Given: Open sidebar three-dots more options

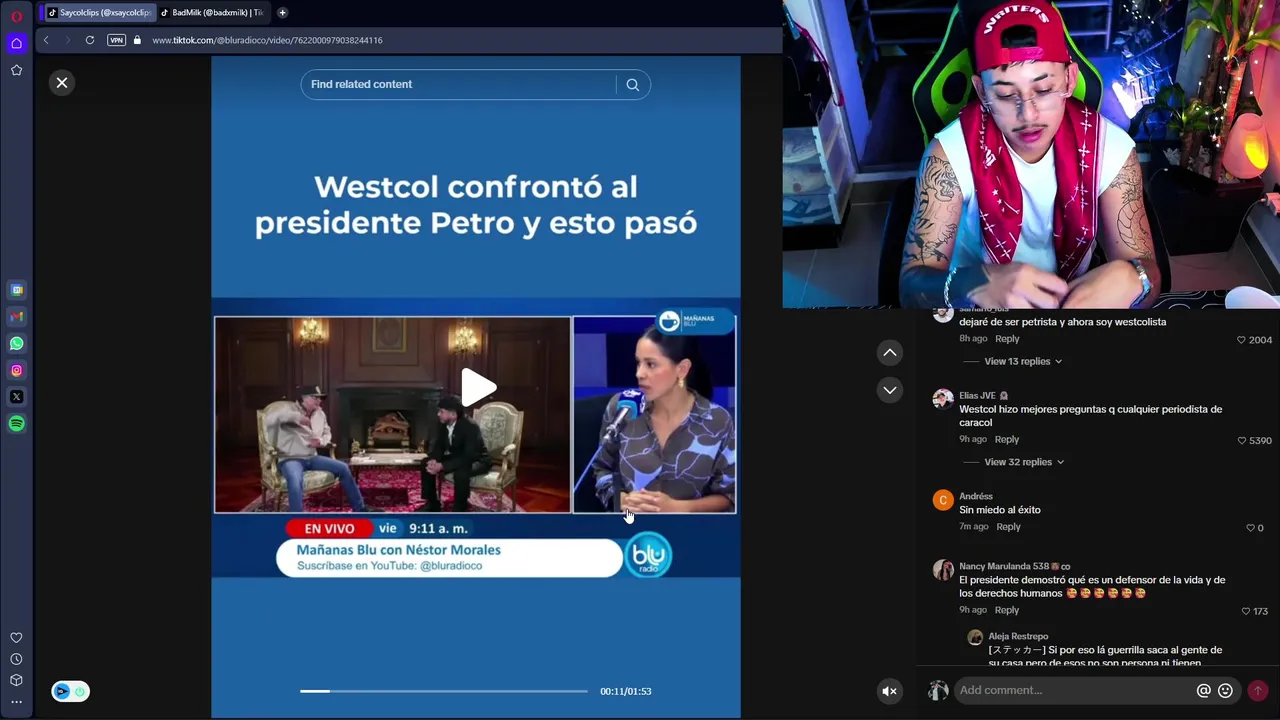Looking at the screenshot, I should [16, 702].
